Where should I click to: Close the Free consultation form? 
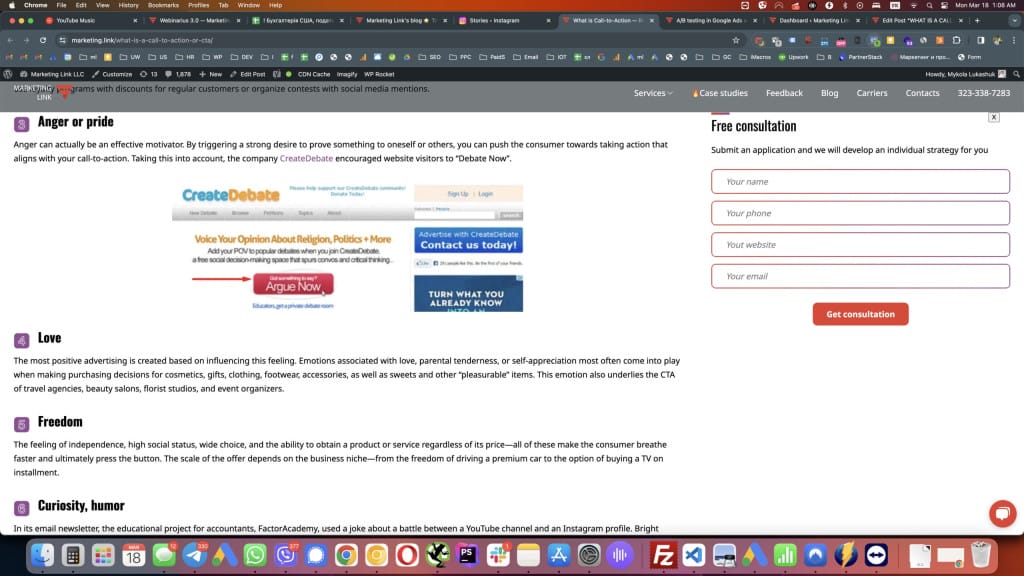pos(993,117)
